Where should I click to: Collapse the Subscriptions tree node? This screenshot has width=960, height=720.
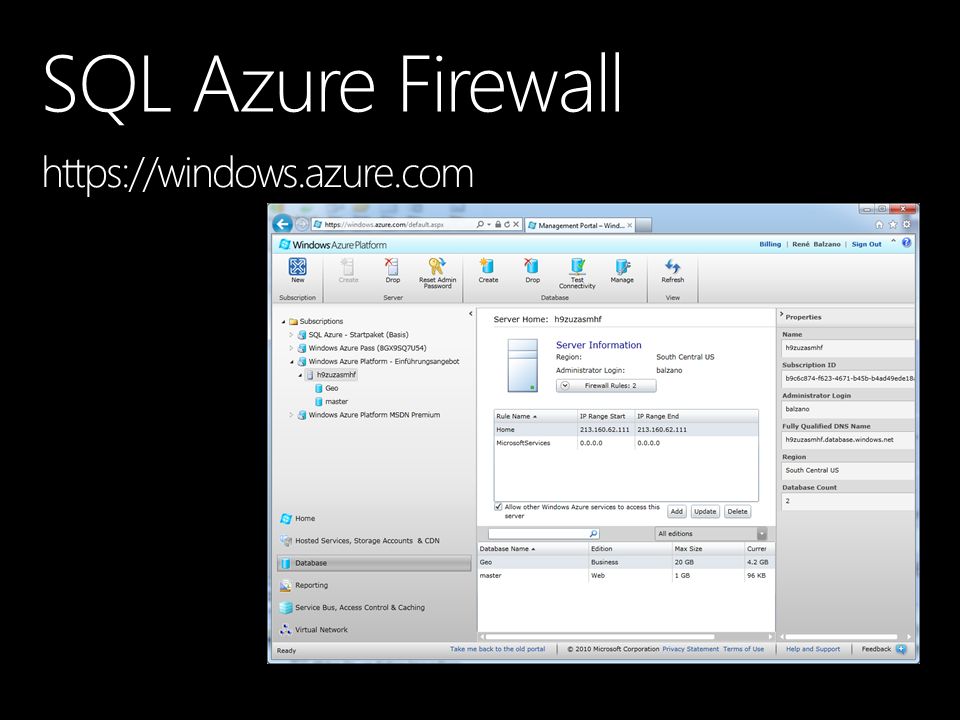pyautogui.click(x=283, y=321)
